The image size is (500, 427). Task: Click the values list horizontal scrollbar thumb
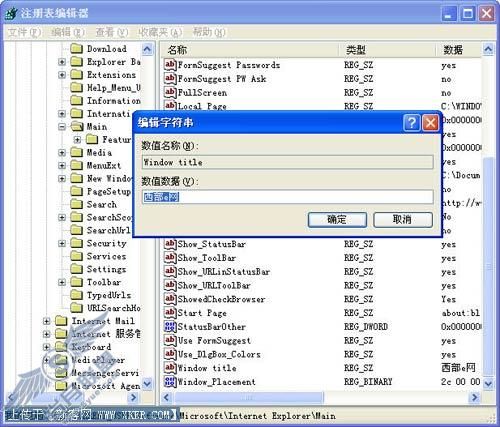(249, 397)
